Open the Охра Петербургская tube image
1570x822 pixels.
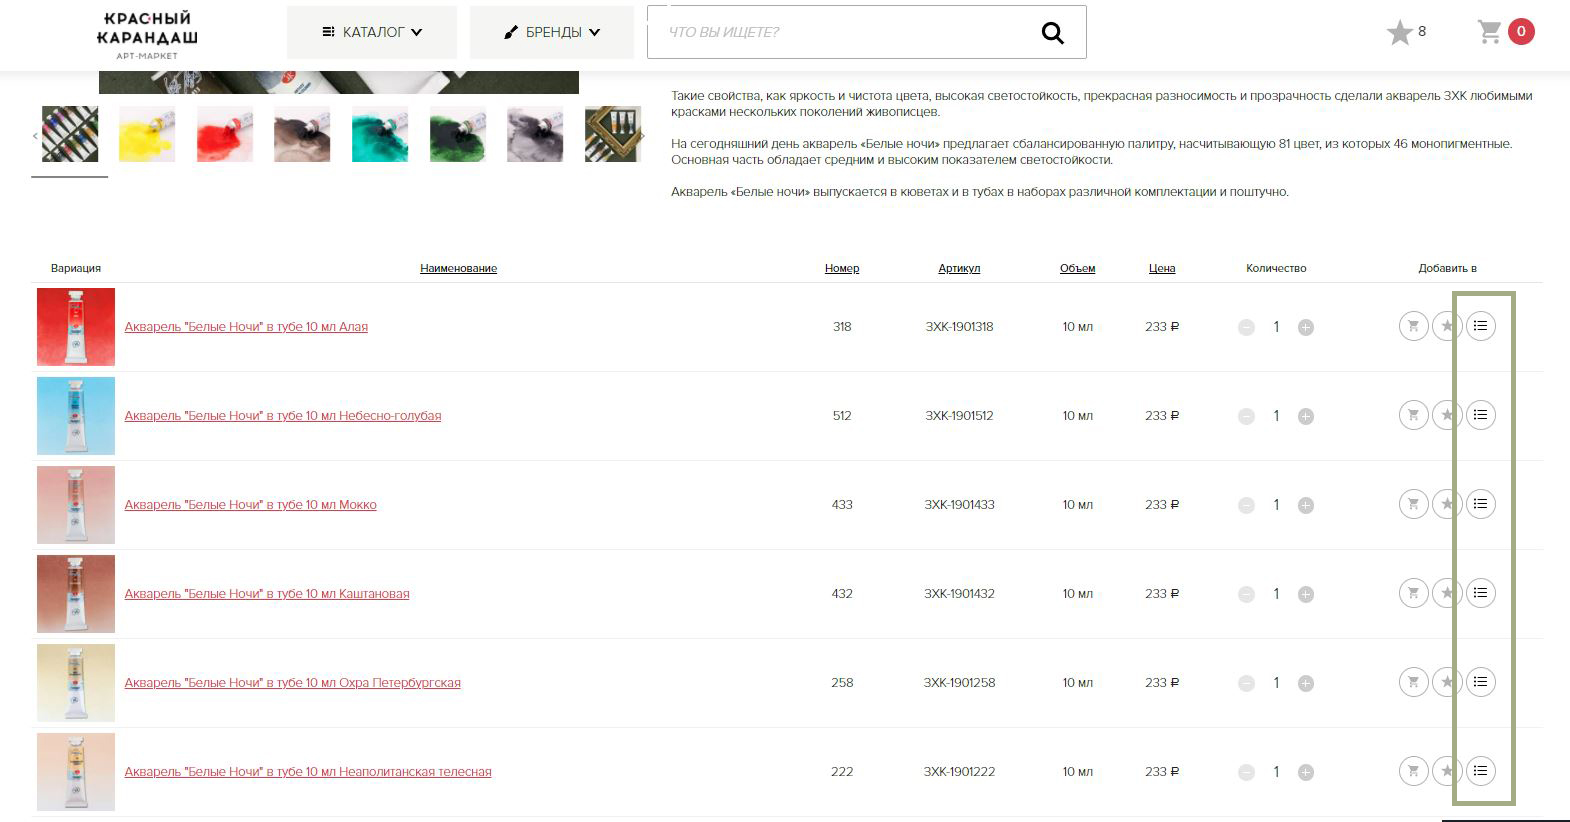[76, 683]
